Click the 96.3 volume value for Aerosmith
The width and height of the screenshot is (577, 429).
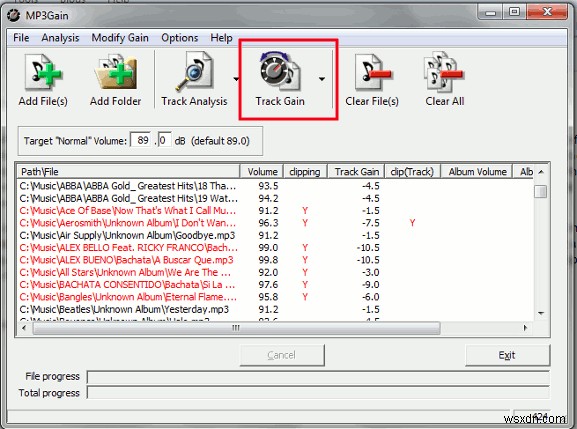268,223
